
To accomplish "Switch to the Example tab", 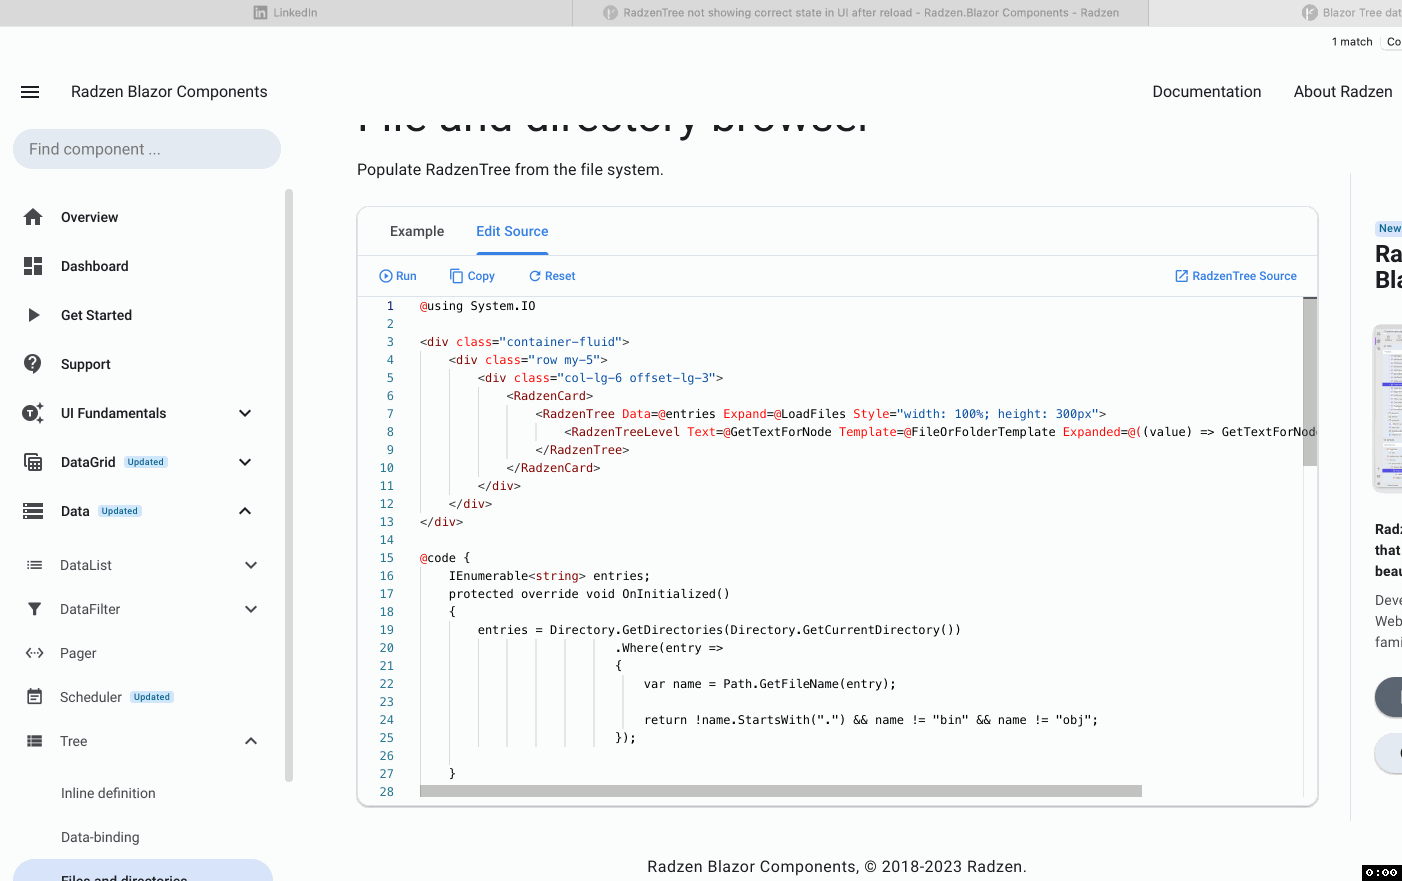I will coord(417,231).
